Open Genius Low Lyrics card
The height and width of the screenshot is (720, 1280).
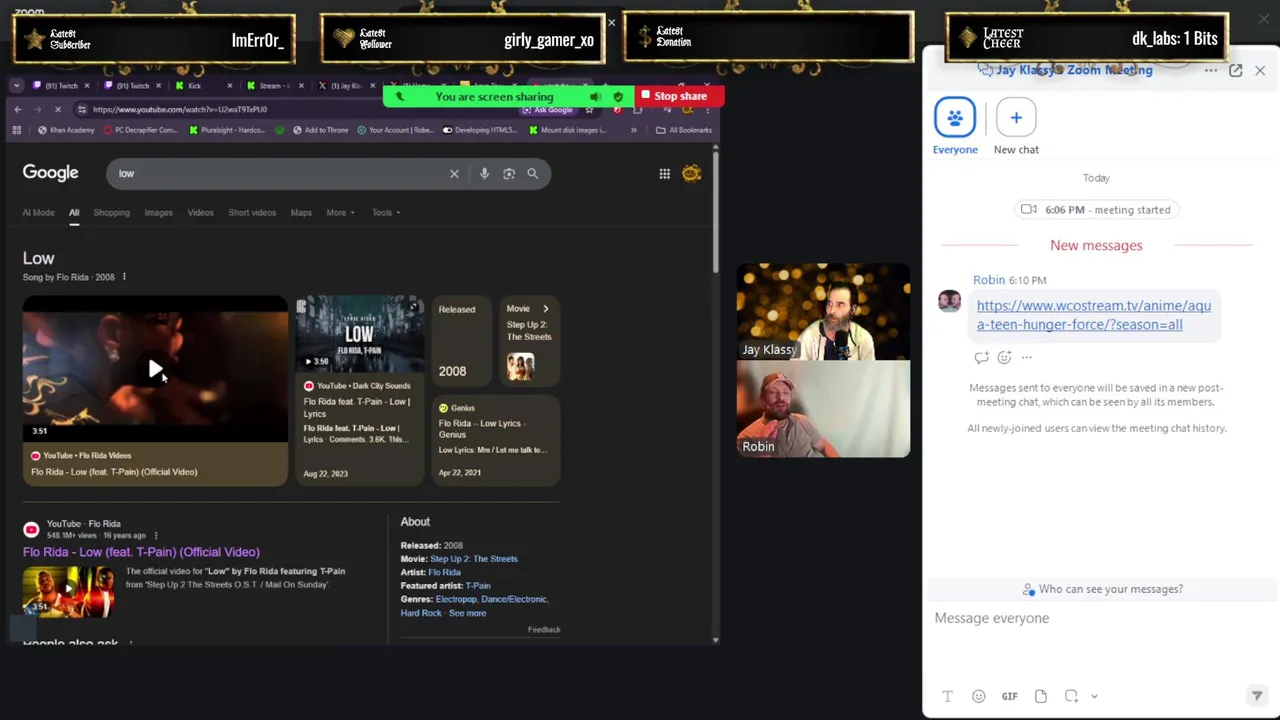[x=495, y=440]
